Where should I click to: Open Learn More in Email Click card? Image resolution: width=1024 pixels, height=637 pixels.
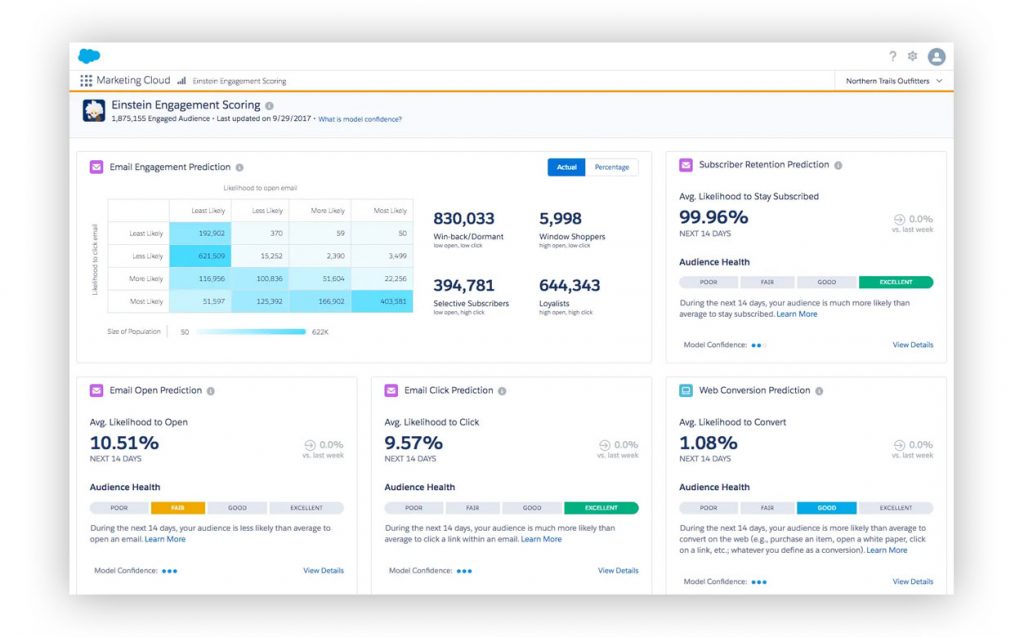pyautogui.click(x=541, y=540)
